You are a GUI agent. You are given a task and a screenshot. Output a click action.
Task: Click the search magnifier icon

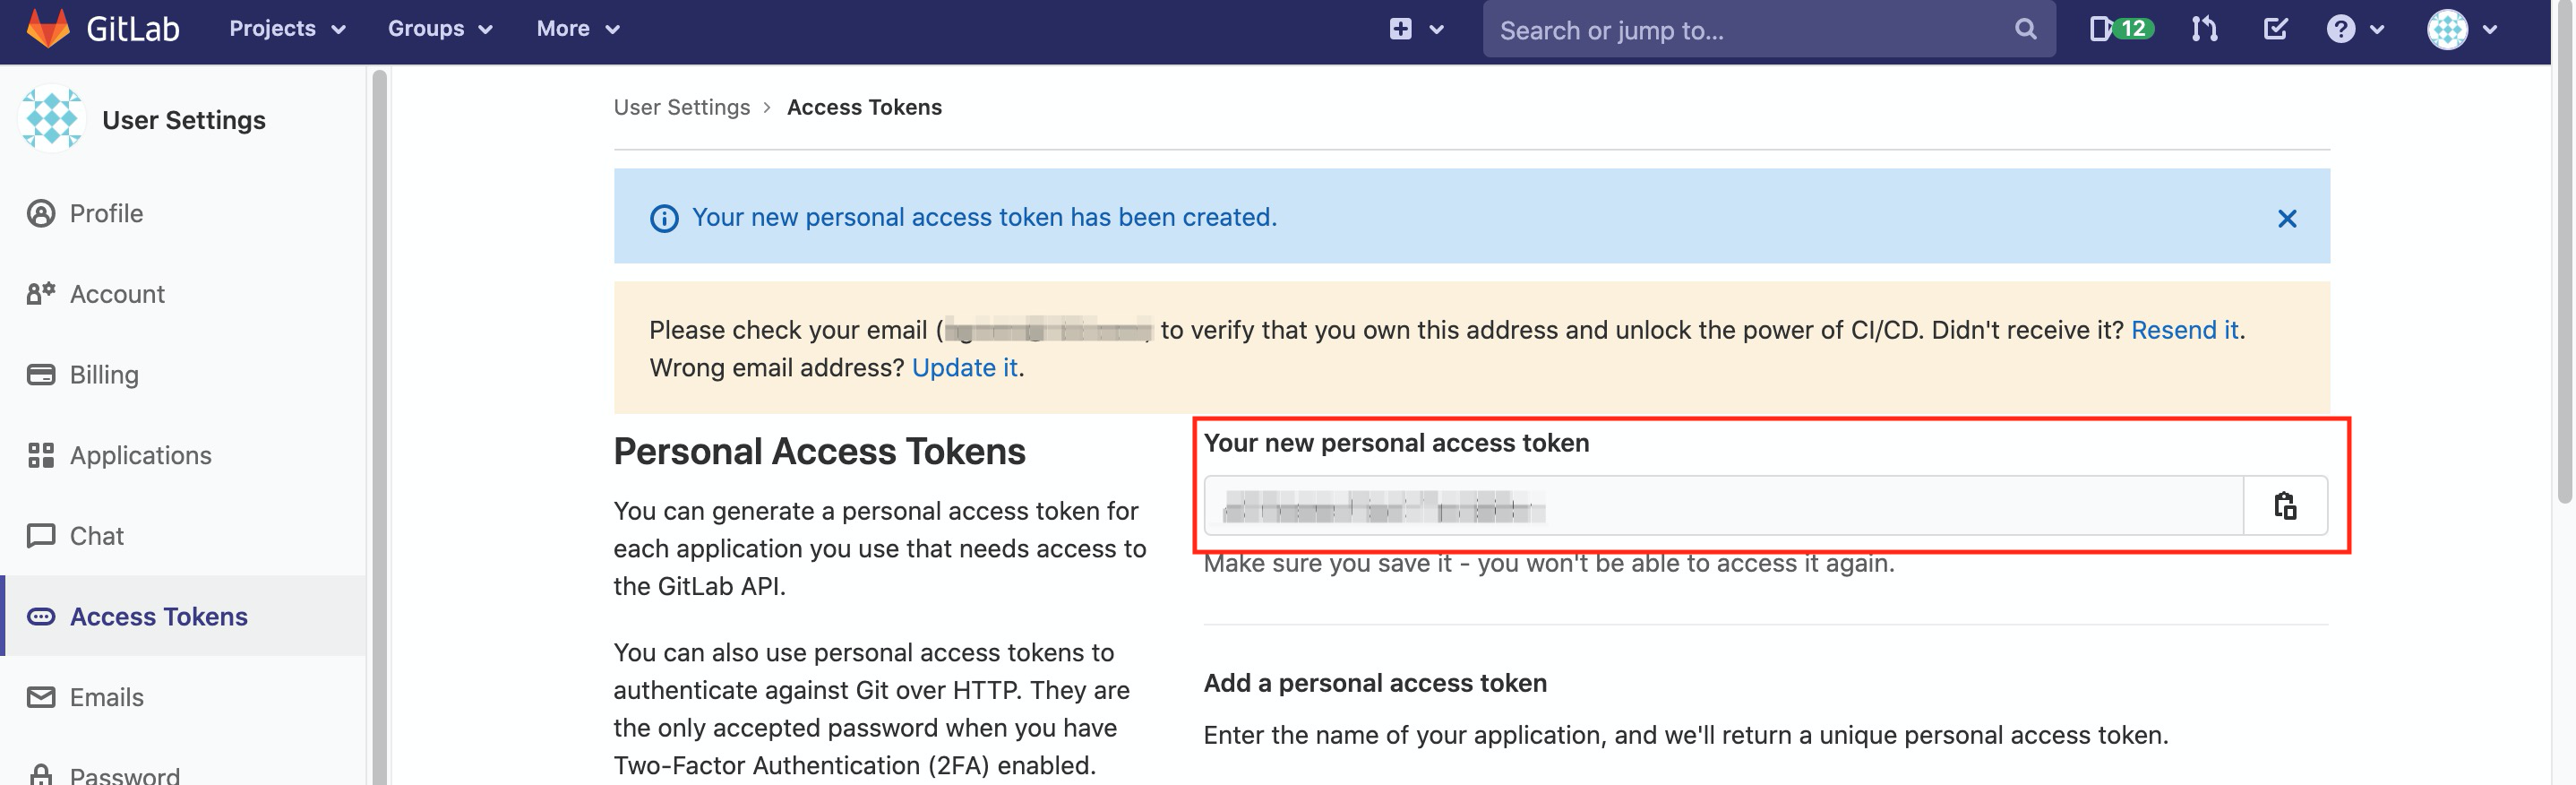pos(2025,29)
